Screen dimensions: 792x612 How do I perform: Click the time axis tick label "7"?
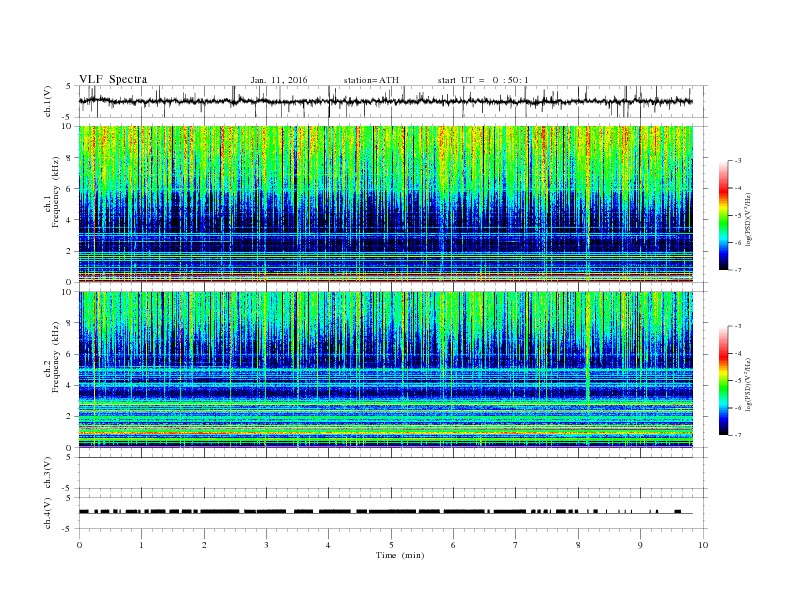pyautogui.click(x=516, y=545)
